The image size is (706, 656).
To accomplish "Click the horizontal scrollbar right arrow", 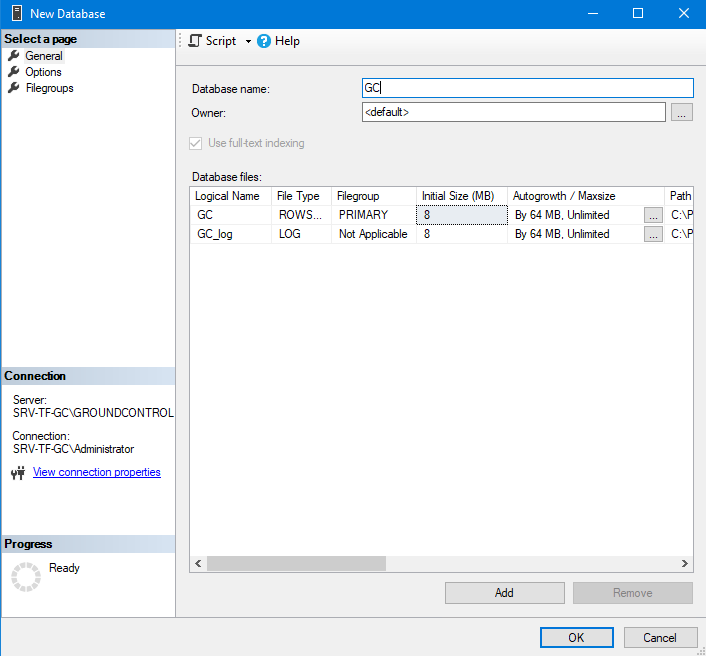I will tap(685, 564).
